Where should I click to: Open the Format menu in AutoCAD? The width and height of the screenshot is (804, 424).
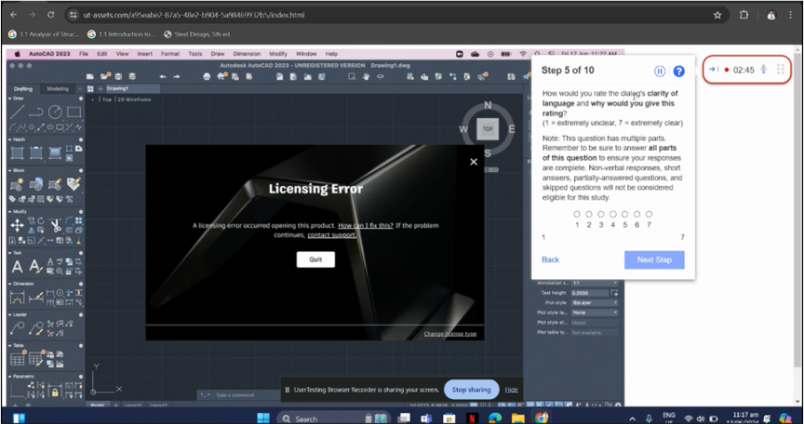pyautogui.click(x=170, y=54)
